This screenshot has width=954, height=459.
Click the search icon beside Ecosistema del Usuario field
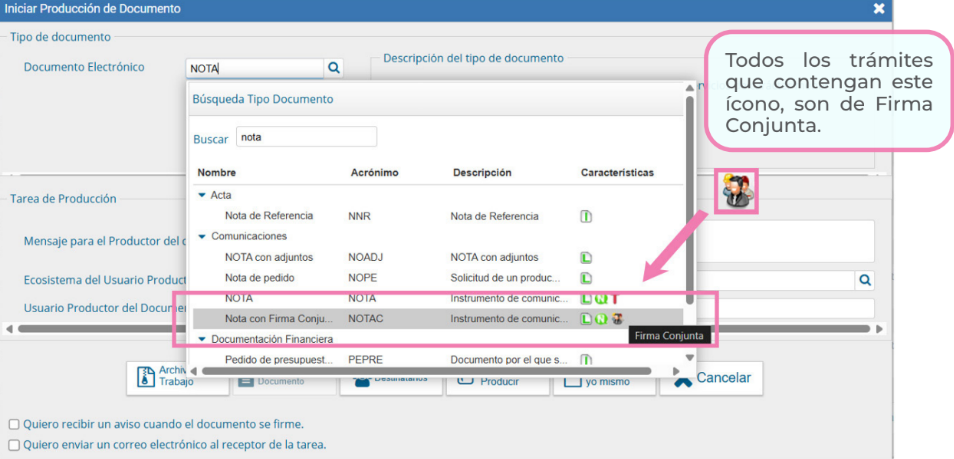[865, 280]
